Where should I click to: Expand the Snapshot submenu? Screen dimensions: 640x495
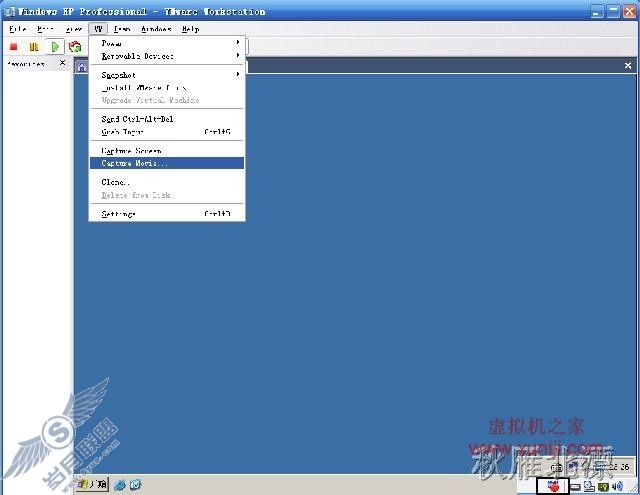[167, 75]
